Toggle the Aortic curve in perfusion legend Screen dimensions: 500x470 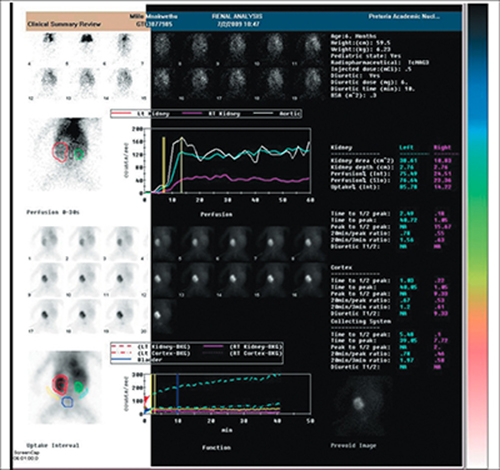(x=277, y=114)
